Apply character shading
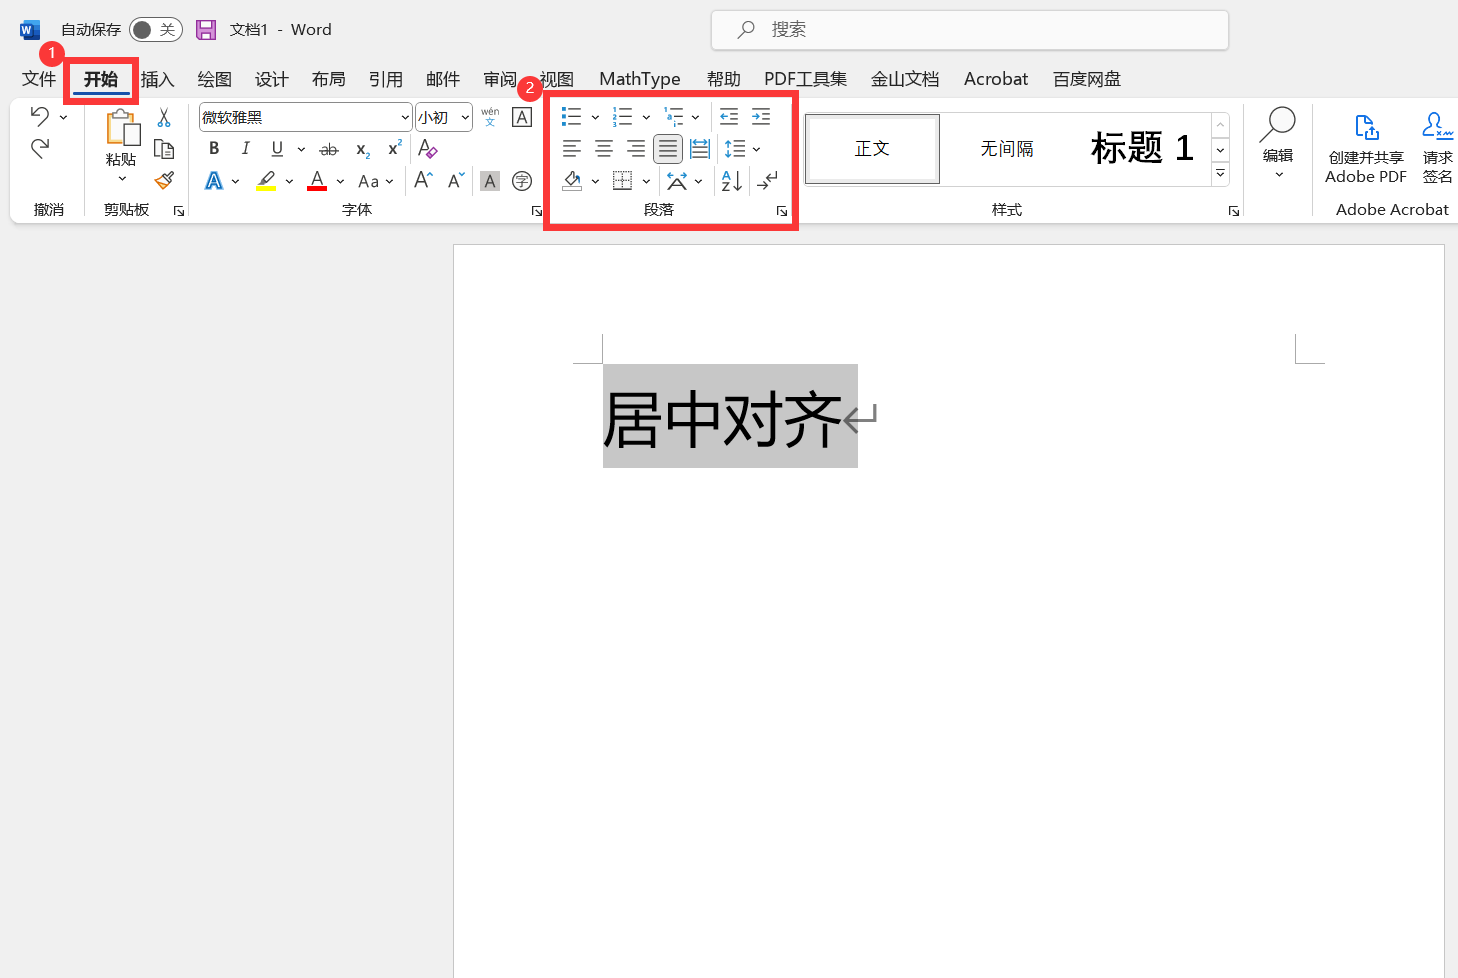Image resolution: width=1458 pixels, height=978 pixels. point(490,181)
